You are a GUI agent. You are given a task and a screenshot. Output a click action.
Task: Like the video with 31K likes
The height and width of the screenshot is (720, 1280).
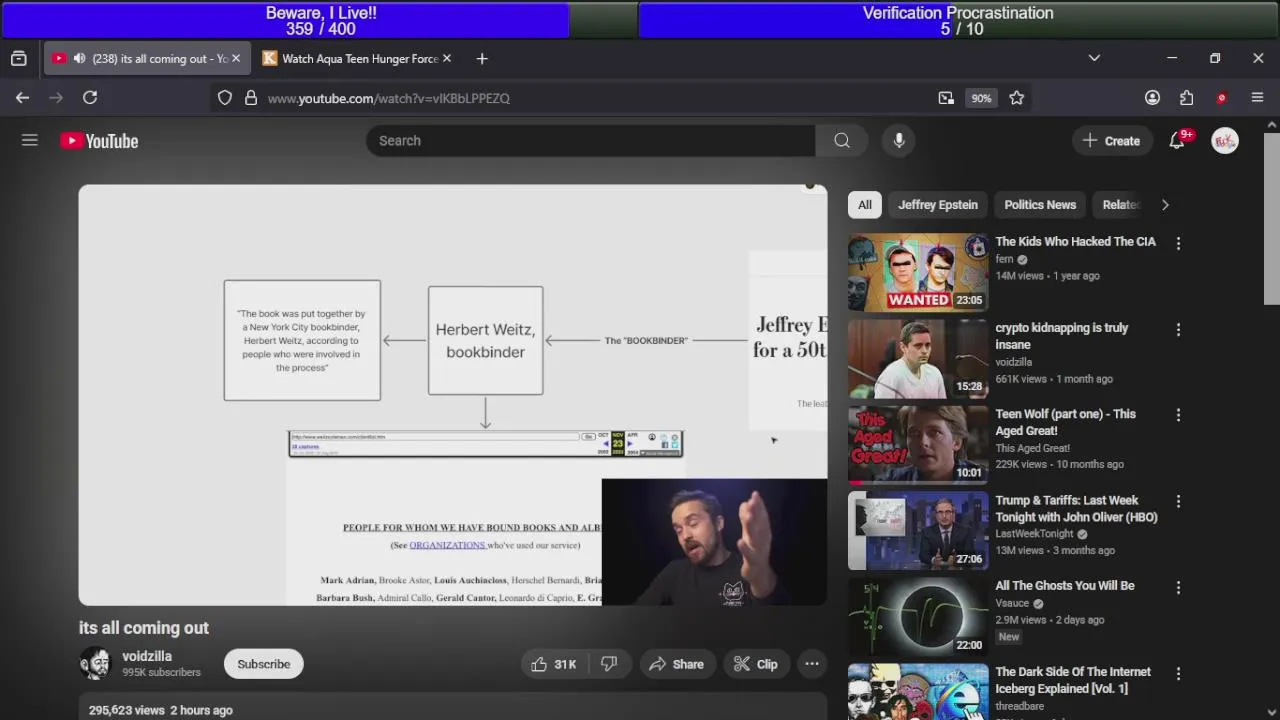tap(554, 664)
